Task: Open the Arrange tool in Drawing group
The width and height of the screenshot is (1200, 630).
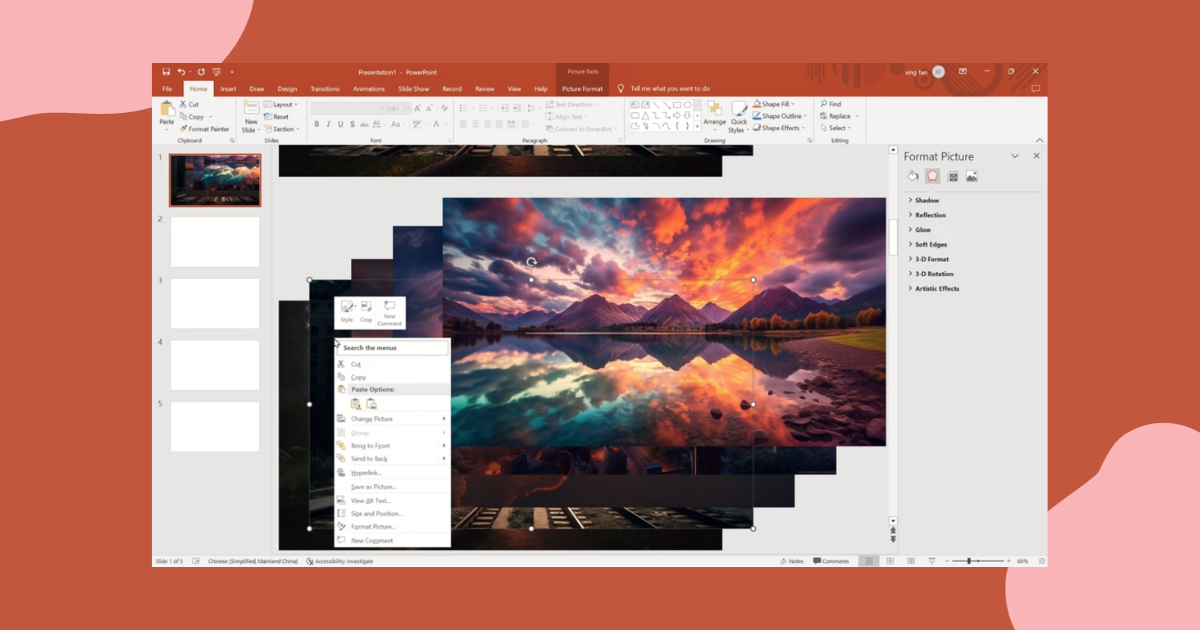Action: (714, 115)
